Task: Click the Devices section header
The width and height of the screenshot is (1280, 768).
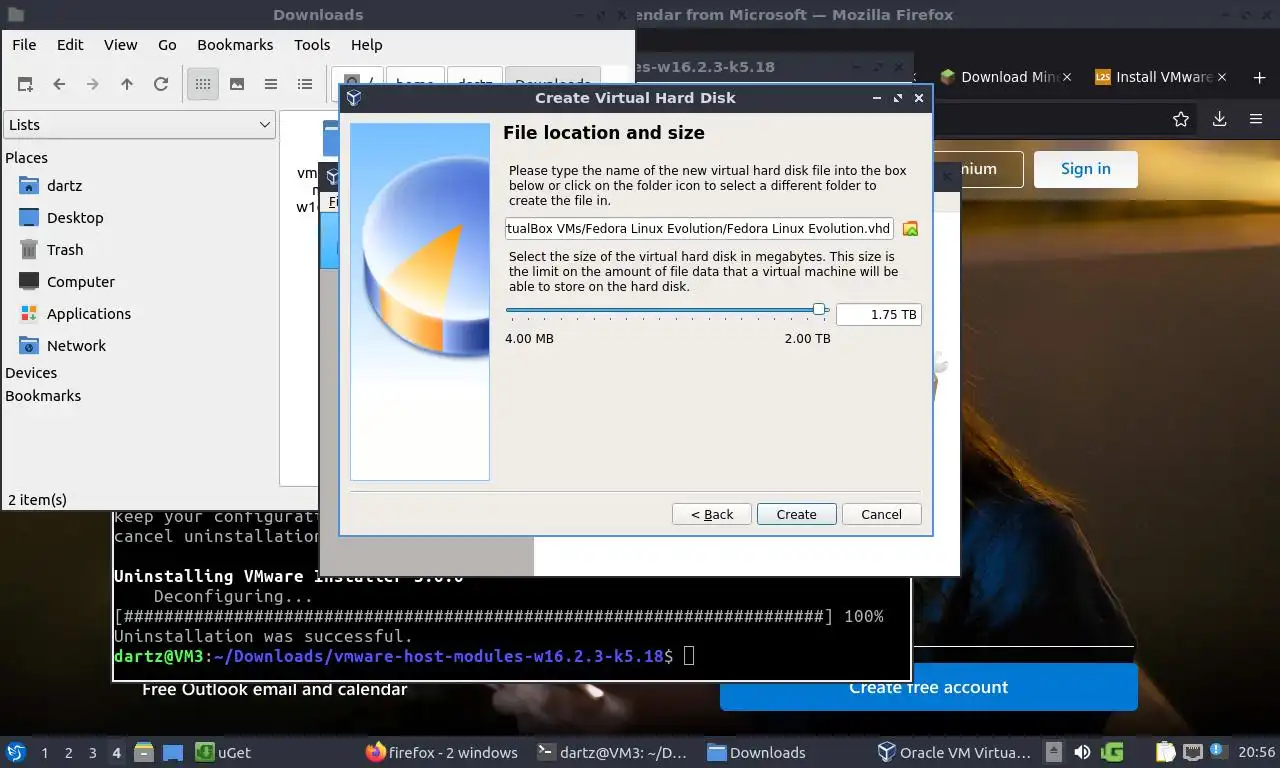Action: [x=31, y=373]
